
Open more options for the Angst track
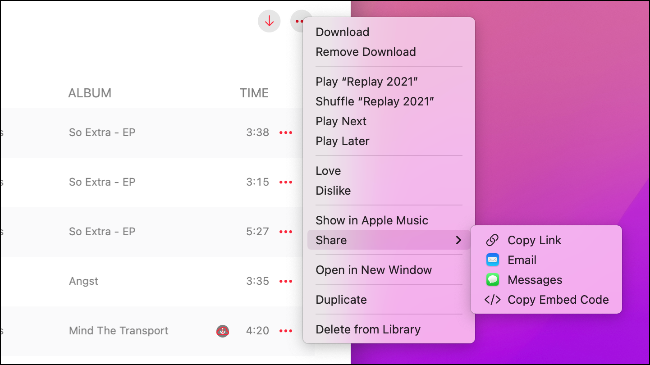[x=286, y=281]
